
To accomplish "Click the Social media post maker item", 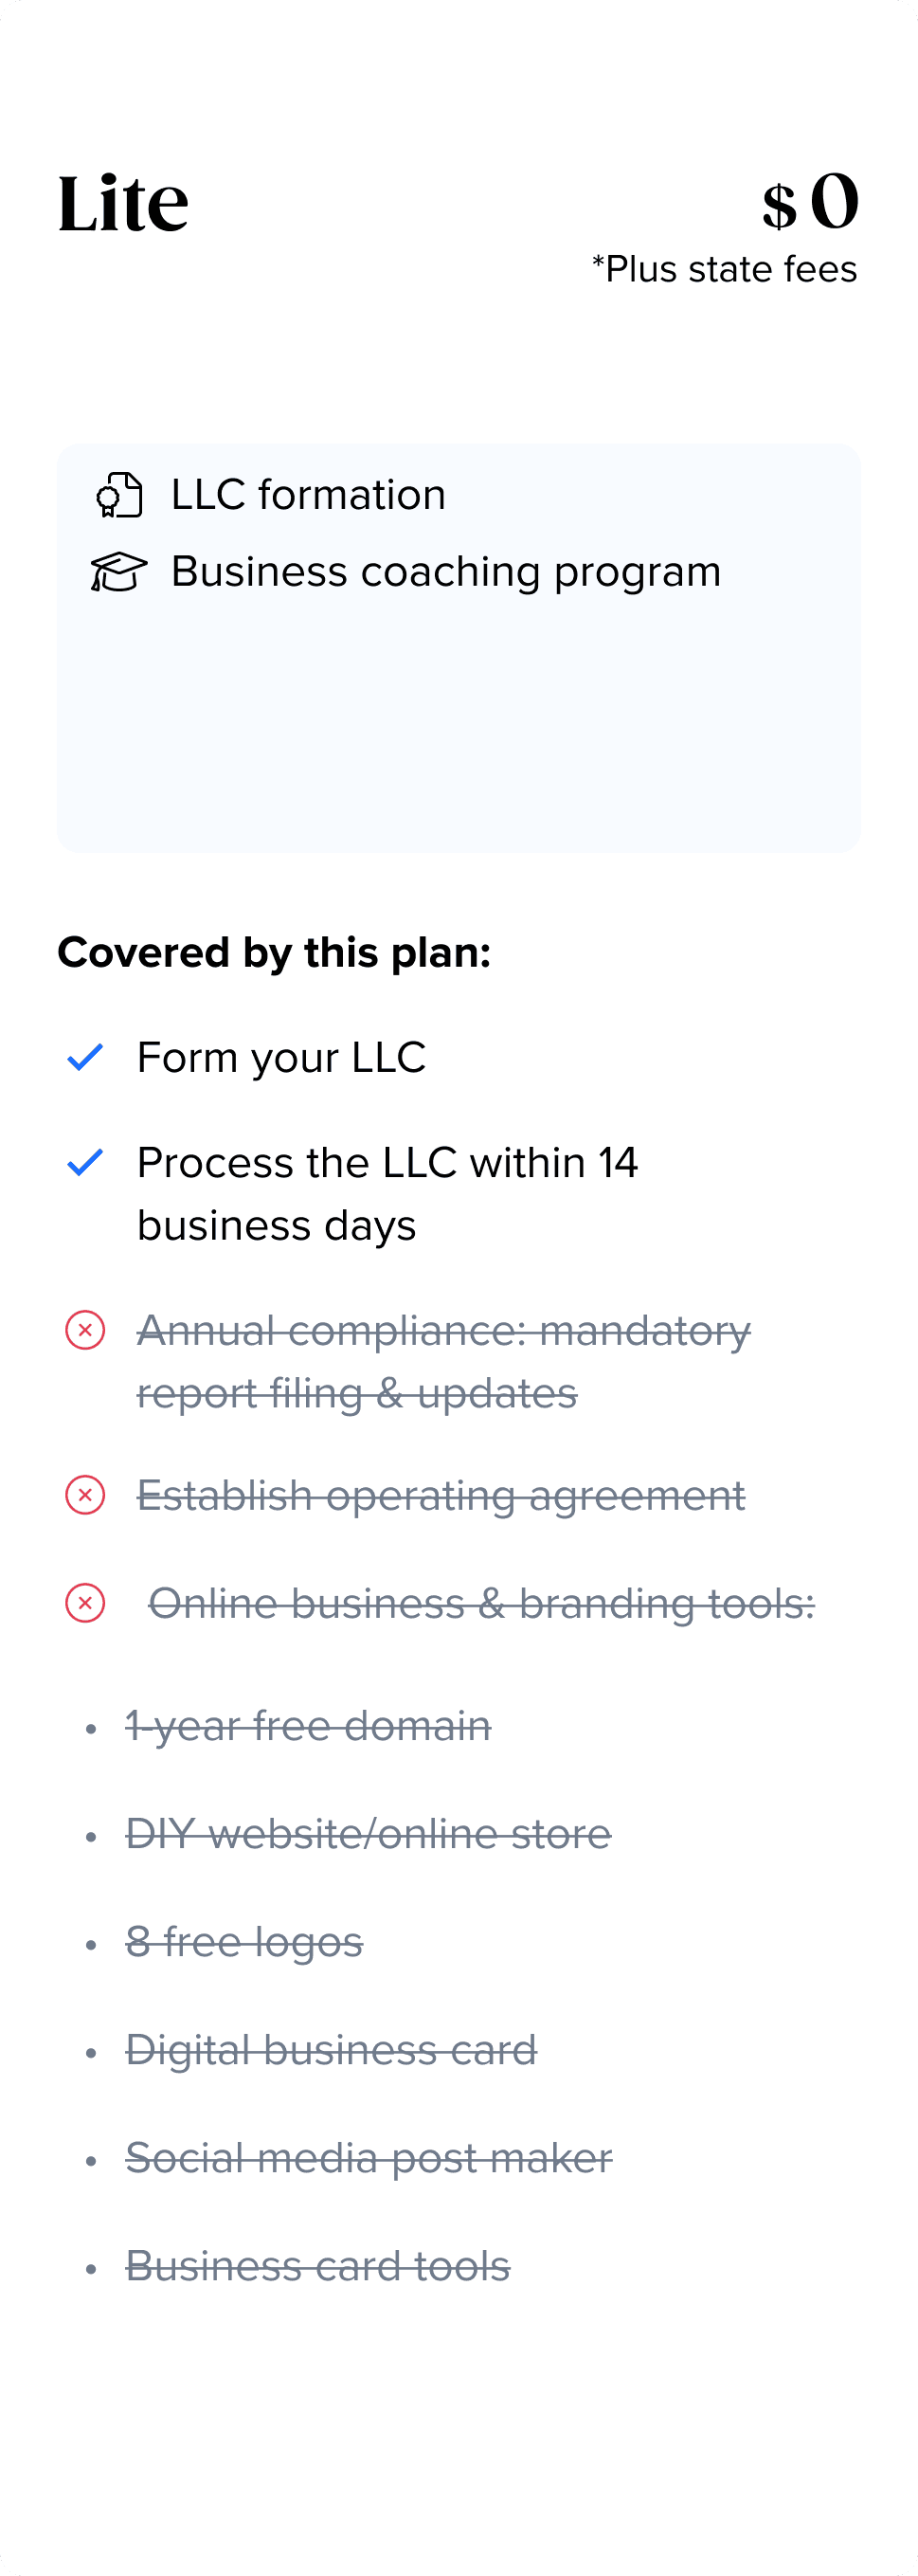I will click(368, 2158).
